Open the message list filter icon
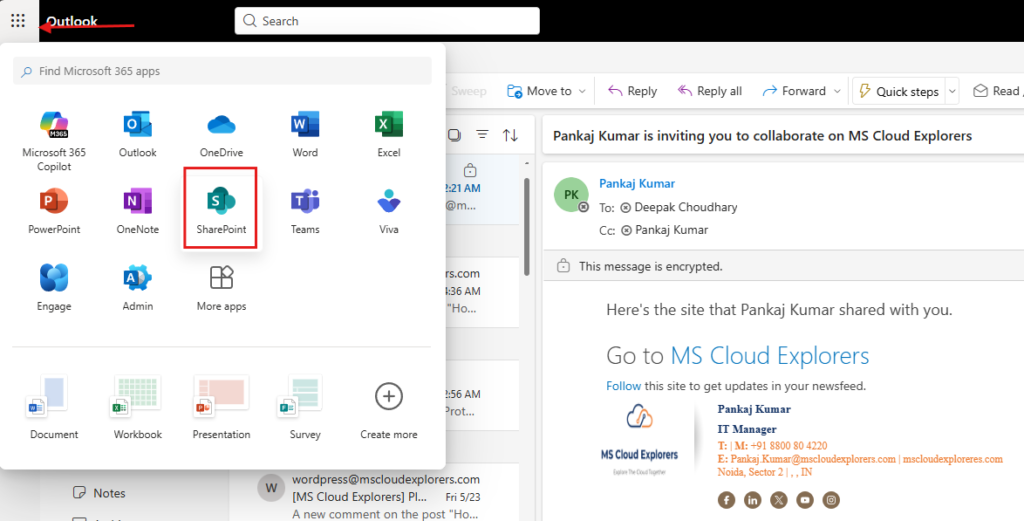The height and width of the screenshot is (521, 1024). pyautogui.click(x=483, y=134)
